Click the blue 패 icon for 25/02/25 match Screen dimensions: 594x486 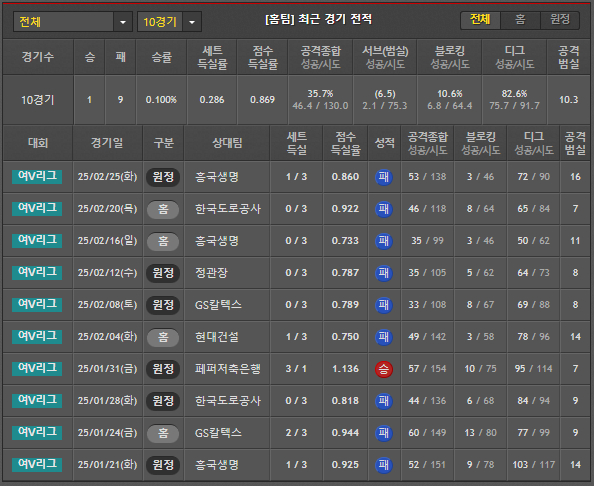tap(383, 177)
